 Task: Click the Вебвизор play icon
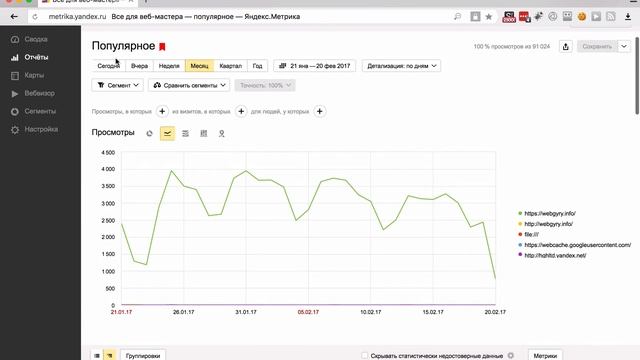click(x=15, y=93)
